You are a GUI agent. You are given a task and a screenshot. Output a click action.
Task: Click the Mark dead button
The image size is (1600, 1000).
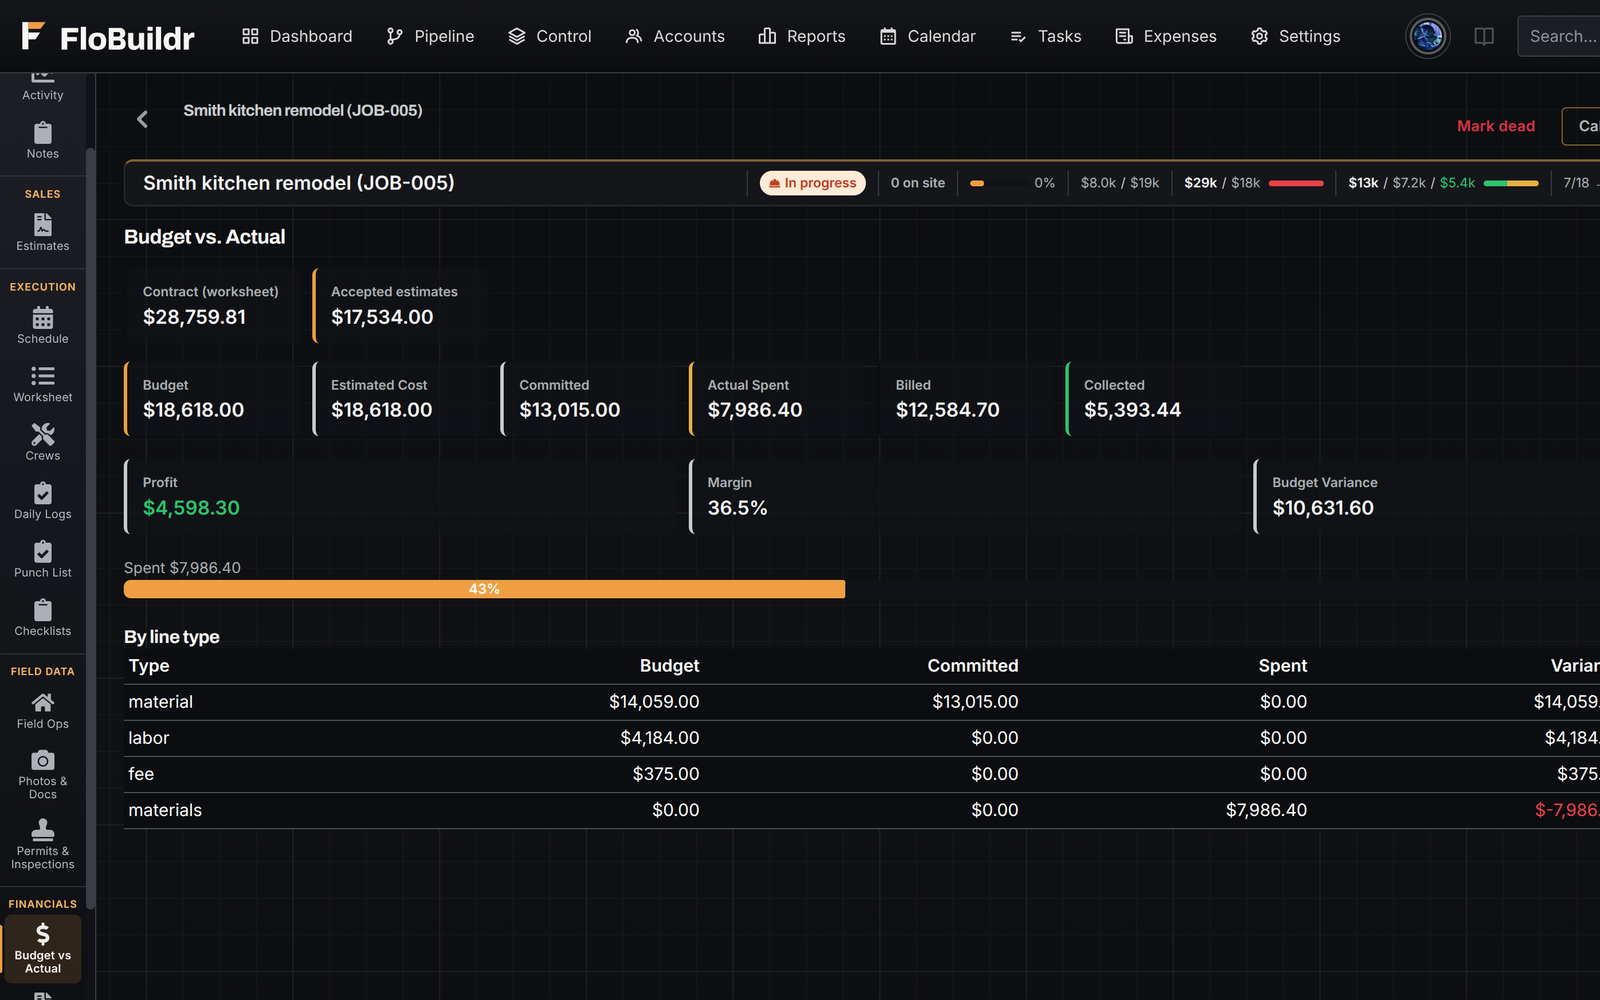[x=1495, y=126]
